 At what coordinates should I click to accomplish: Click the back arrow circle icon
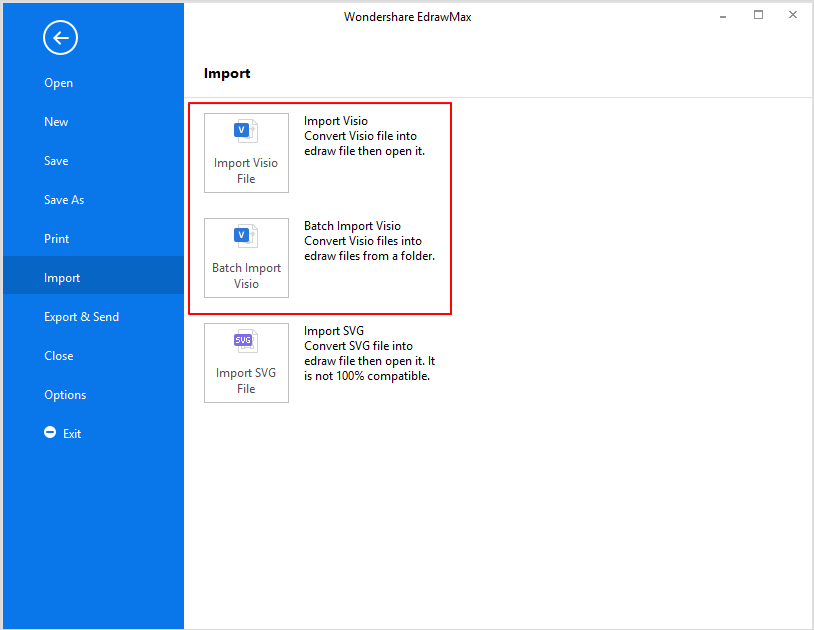coord(60,37)
